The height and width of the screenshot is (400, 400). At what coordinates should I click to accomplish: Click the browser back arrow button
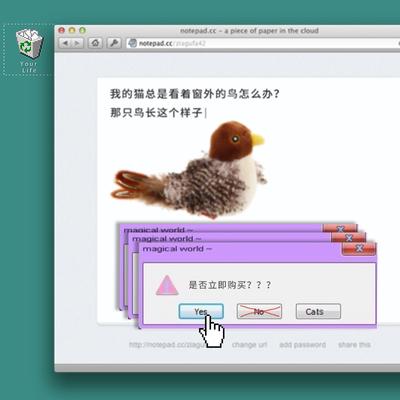[x=65, y=43]
